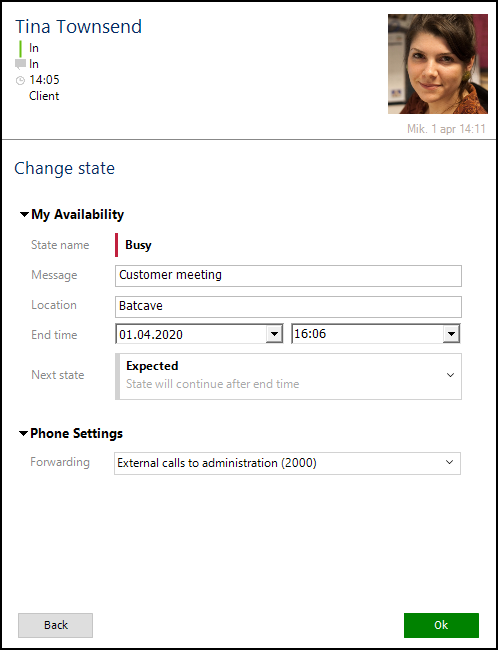Open the end date dropdown arrow
This screenshot has width=498, height=650.
tap(274, 334)
